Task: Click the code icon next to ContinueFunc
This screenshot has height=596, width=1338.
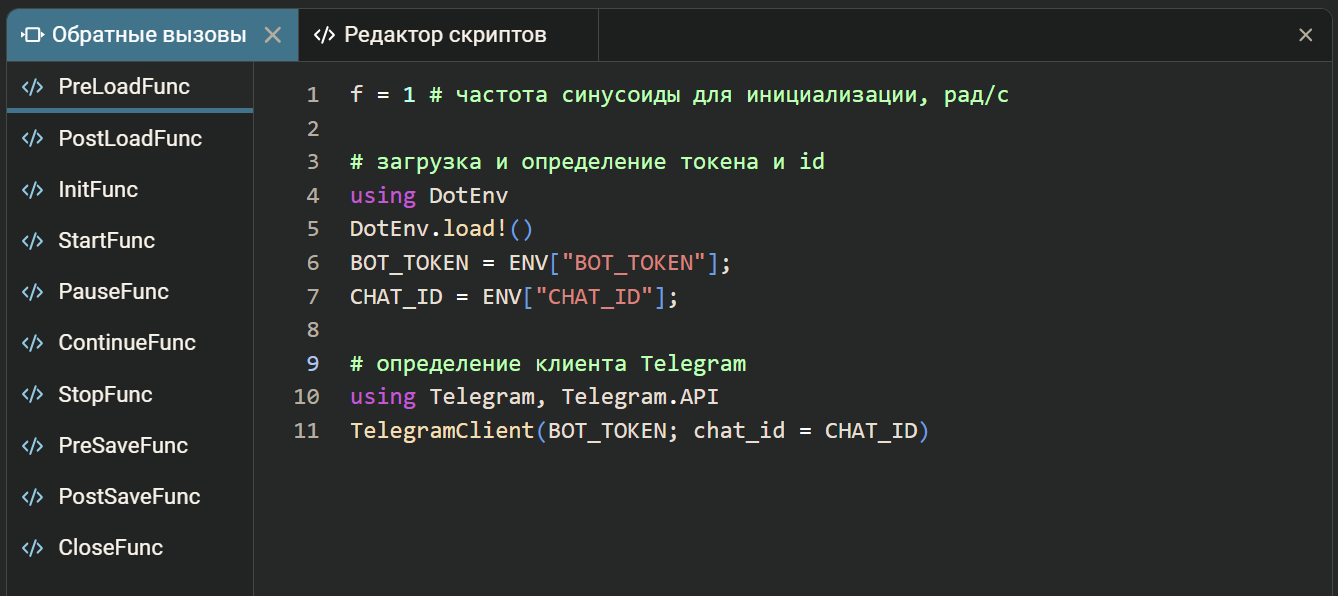Action: click(x=32, y=343)
